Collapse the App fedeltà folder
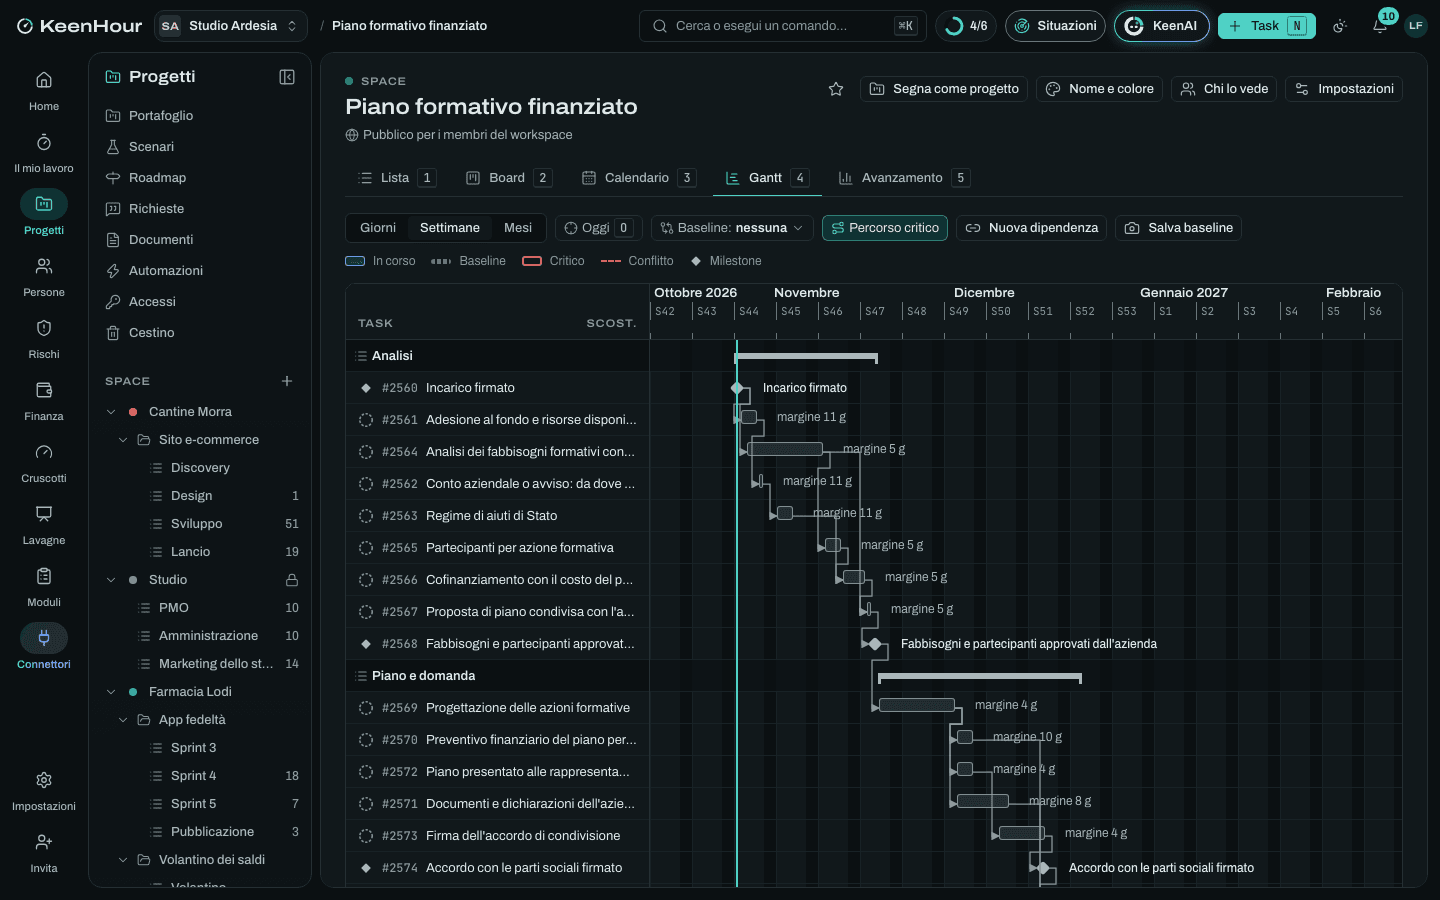The height and width of the screenshot is (900, 1440). pos(123,720)
